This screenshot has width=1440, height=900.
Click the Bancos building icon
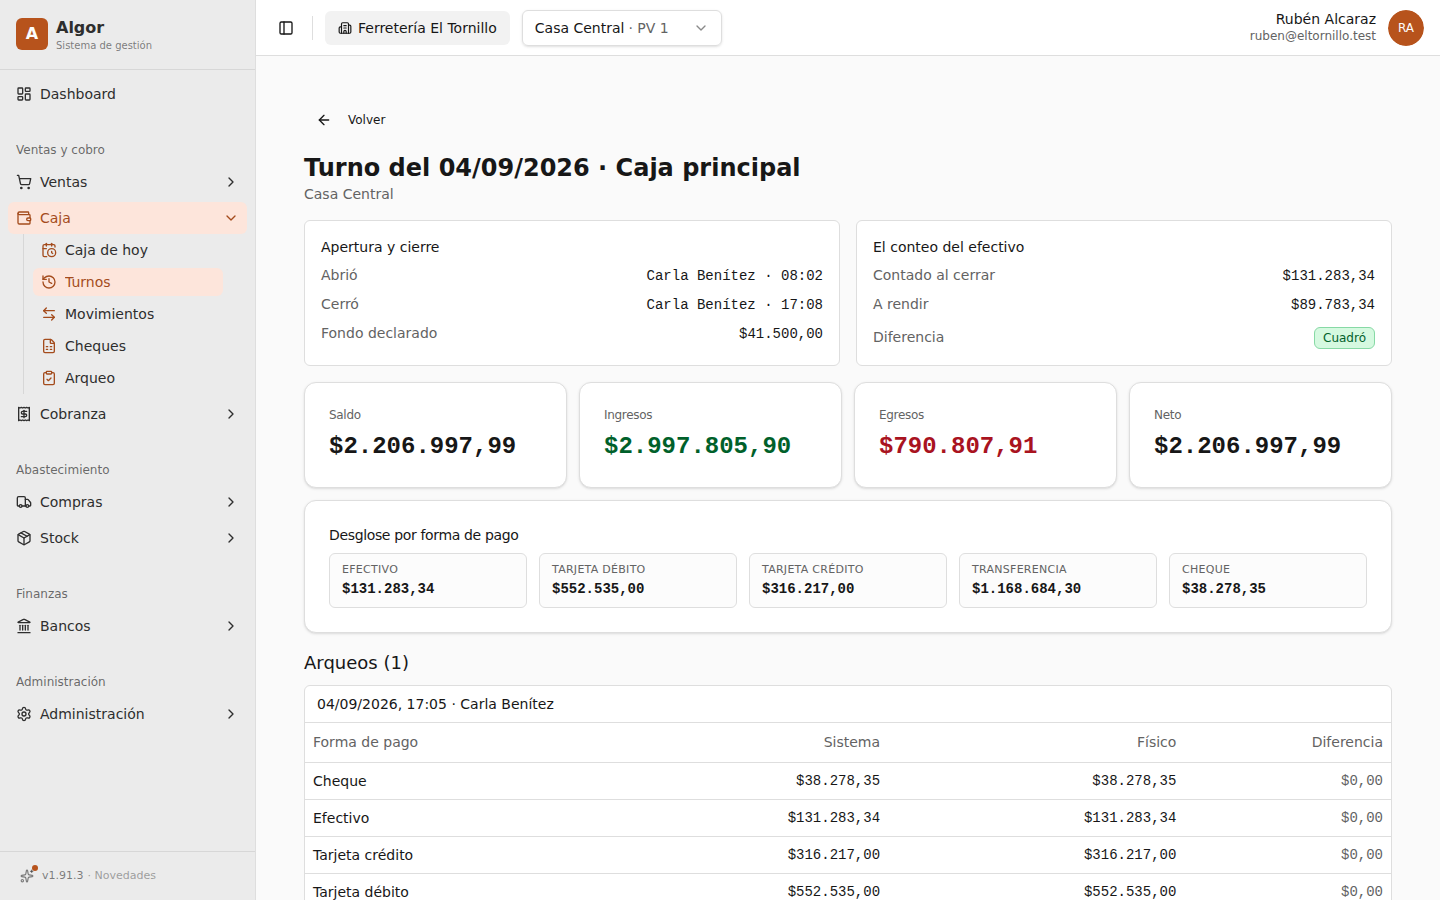[24, 626]
